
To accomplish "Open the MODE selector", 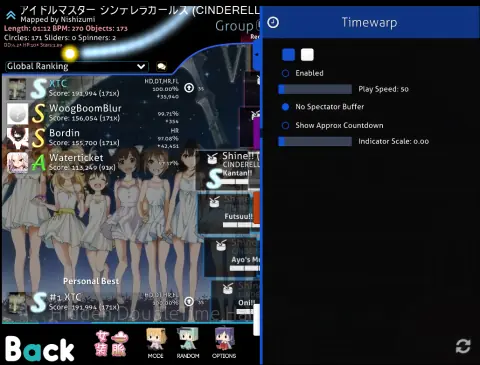I will 155,343.
